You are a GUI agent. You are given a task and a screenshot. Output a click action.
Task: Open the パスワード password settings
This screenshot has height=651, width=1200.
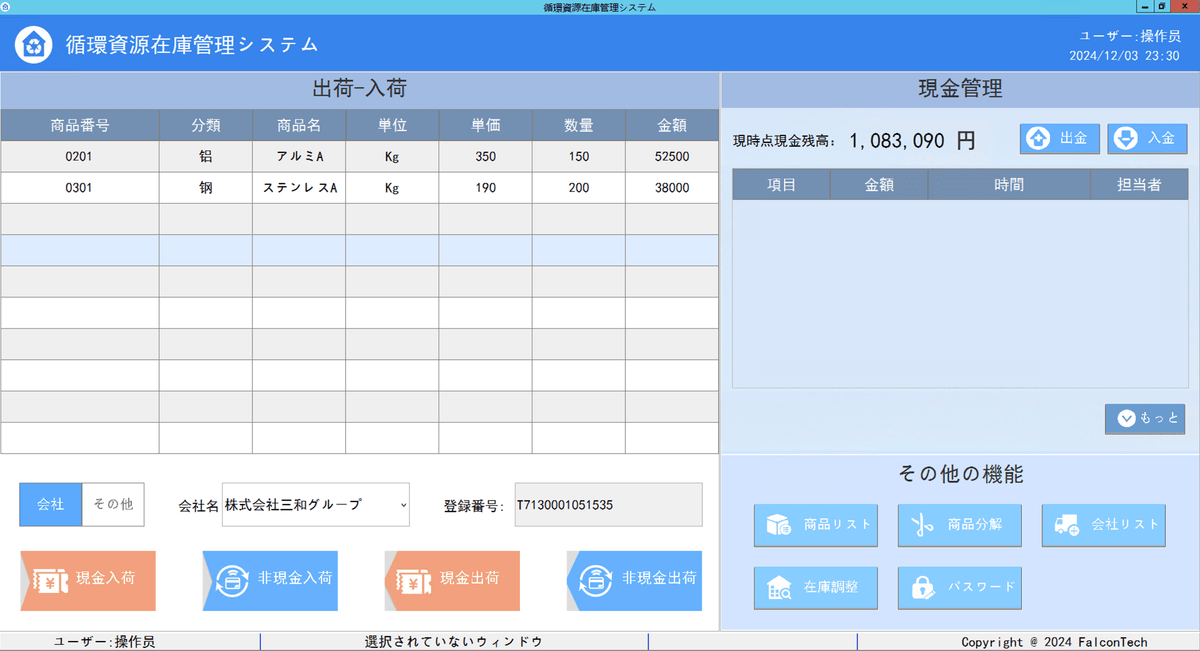pyautogui.click(x=959, y=588)
